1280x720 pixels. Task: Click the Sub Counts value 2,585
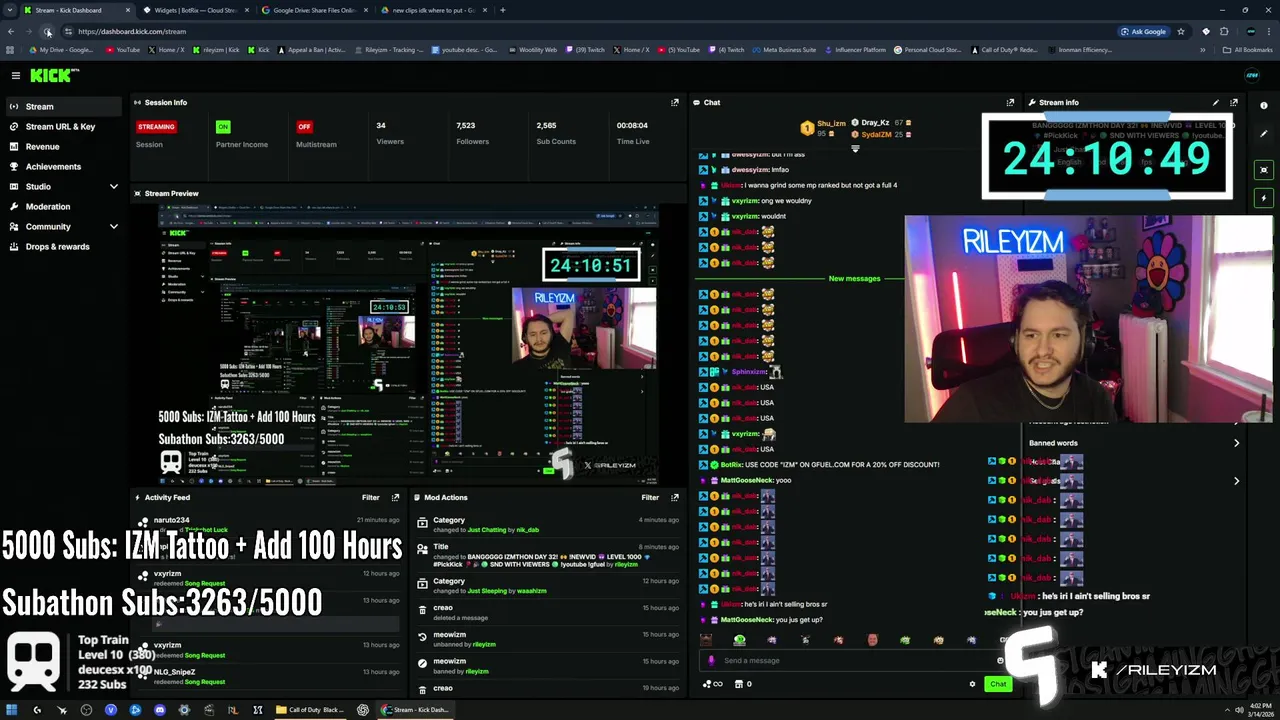click(546, 125)
